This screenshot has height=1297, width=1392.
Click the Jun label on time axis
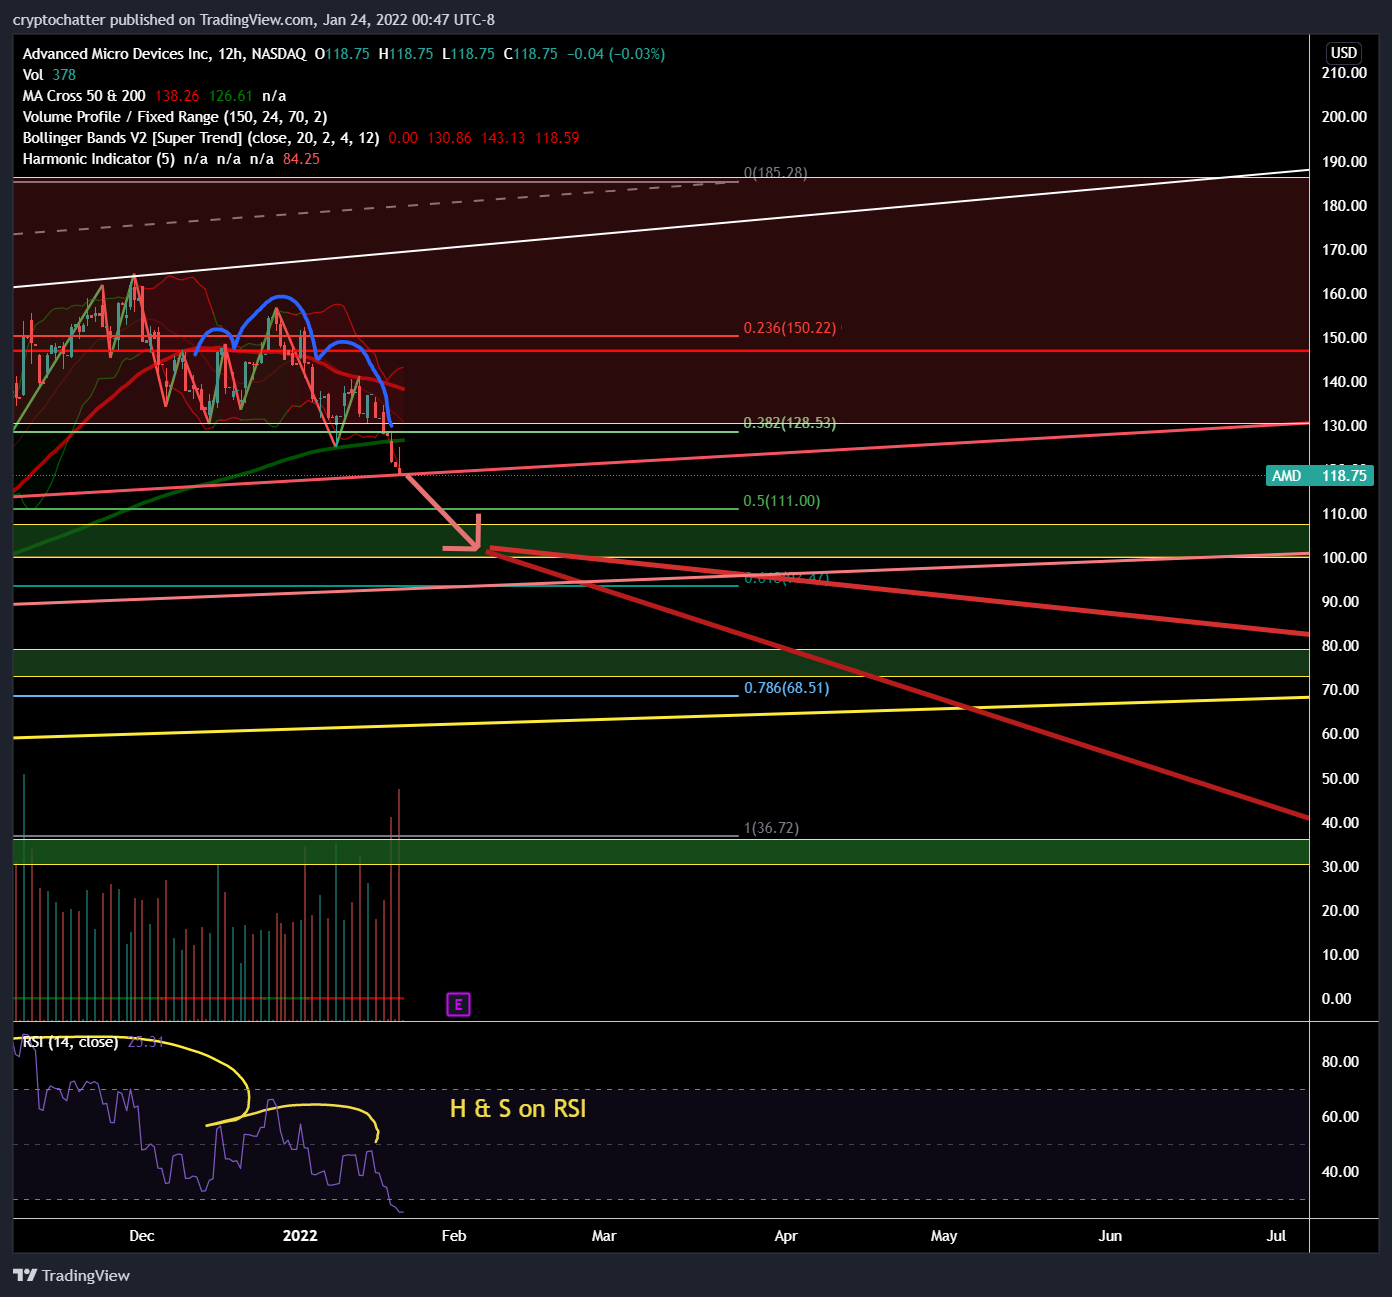point(1110,1236)
